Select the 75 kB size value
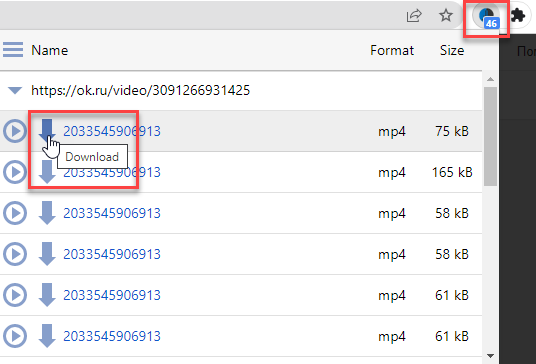 pos(452,131)
